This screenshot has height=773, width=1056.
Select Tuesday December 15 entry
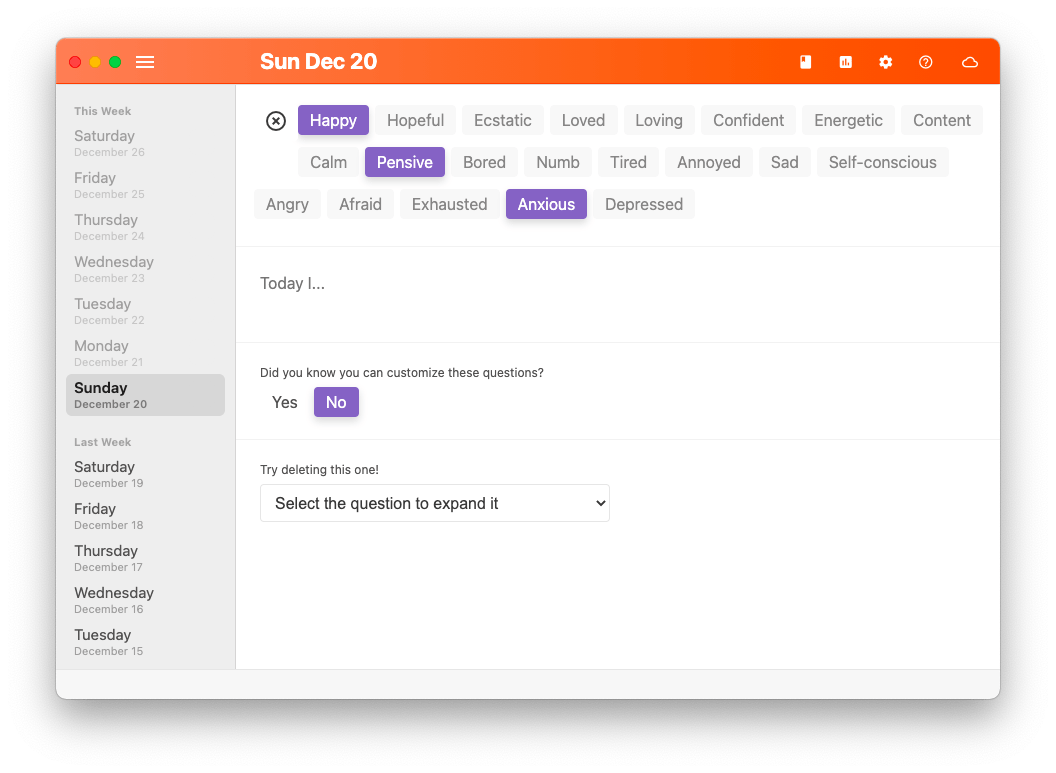tap(145, 641)
